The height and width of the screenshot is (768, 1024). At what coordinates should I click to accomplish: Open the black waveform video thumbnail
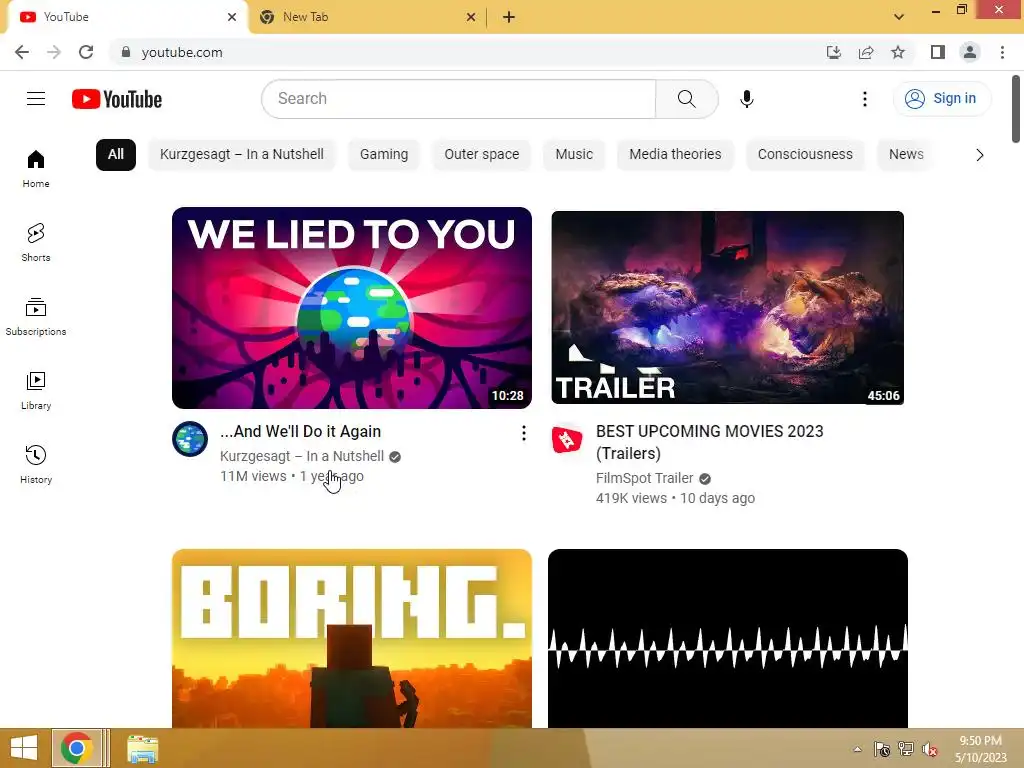point(728,638)
